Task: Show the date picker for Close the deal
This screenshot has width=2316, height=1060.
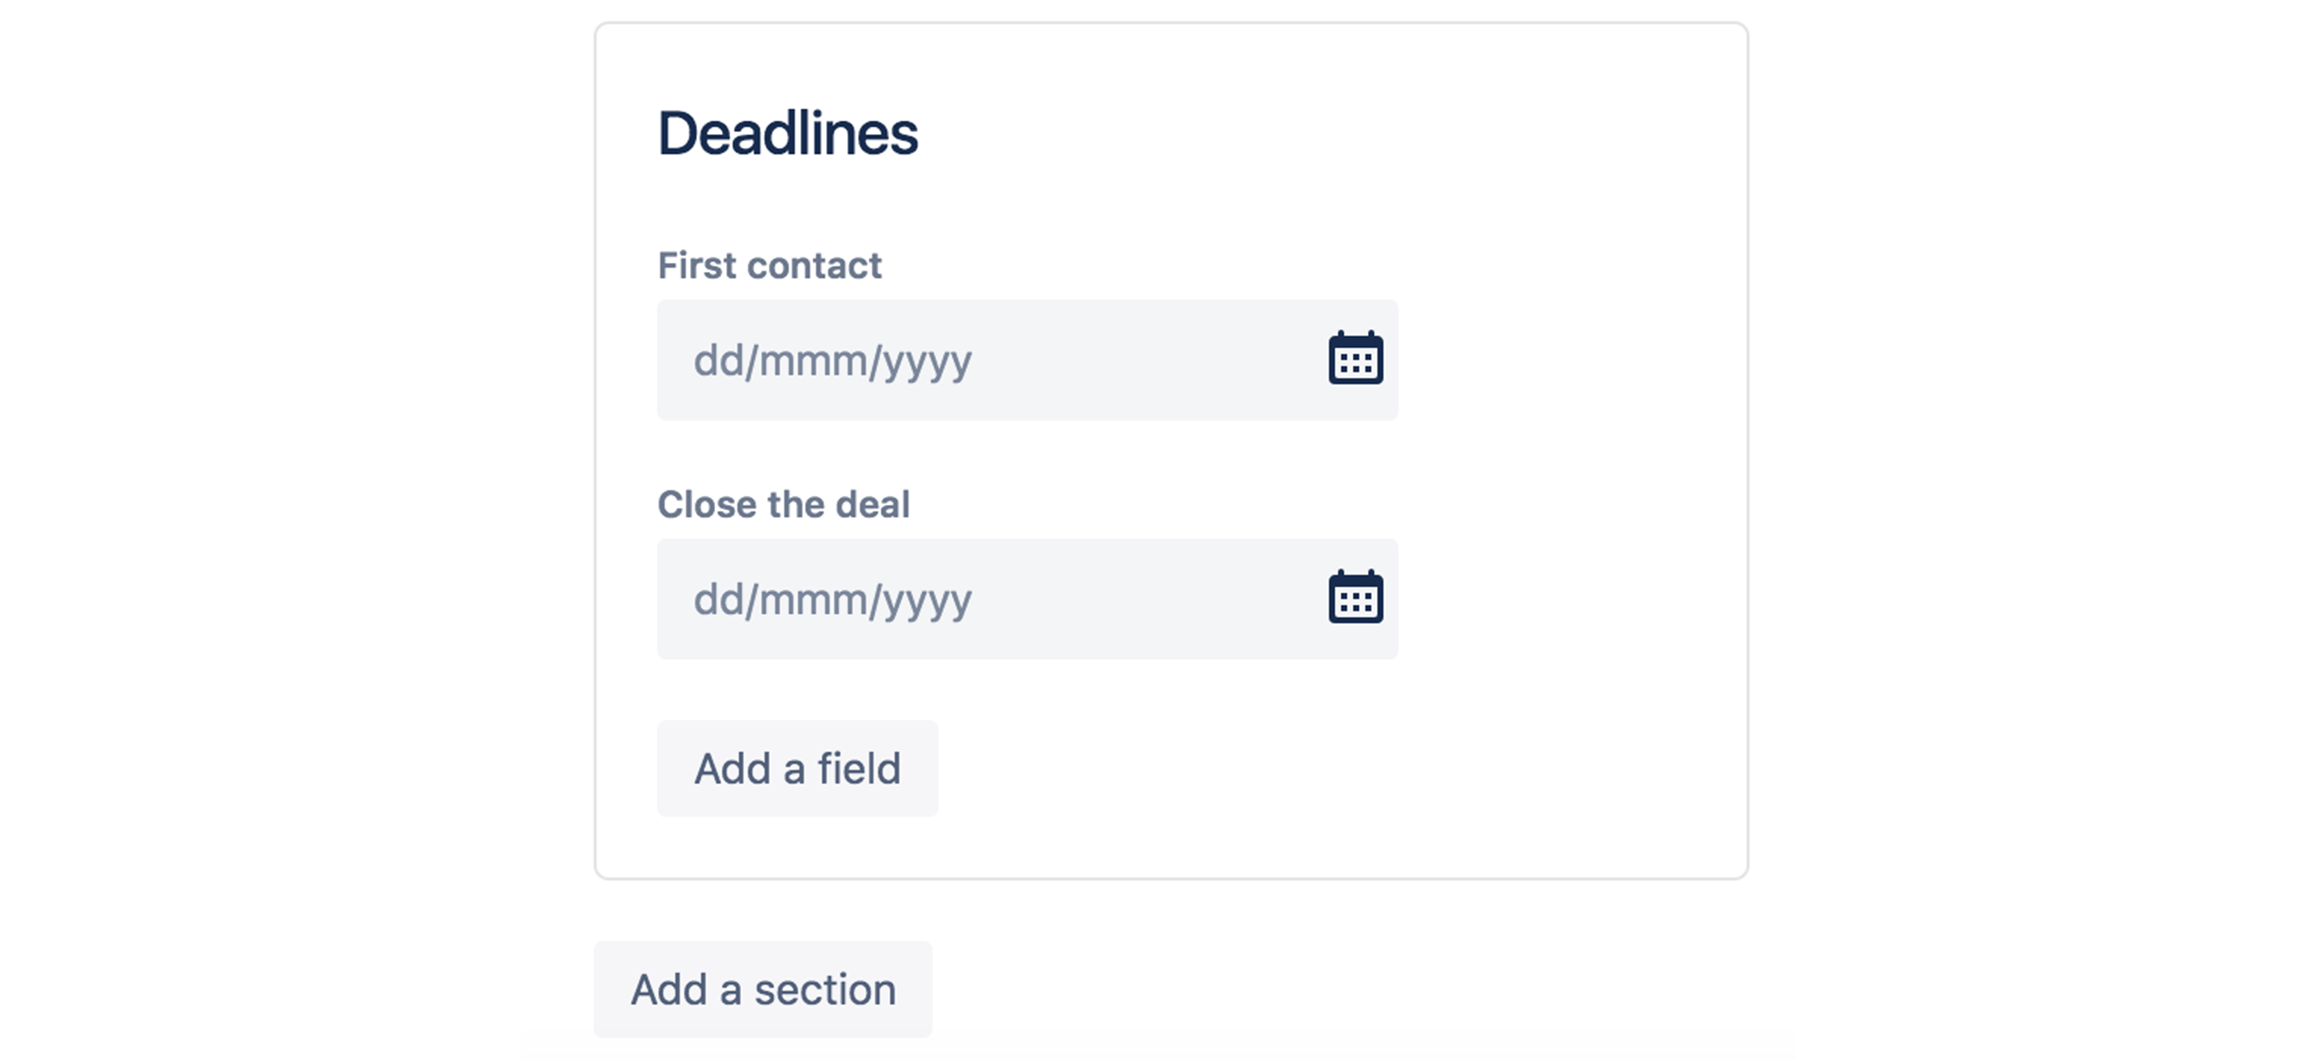Action: click(1355, 597)
